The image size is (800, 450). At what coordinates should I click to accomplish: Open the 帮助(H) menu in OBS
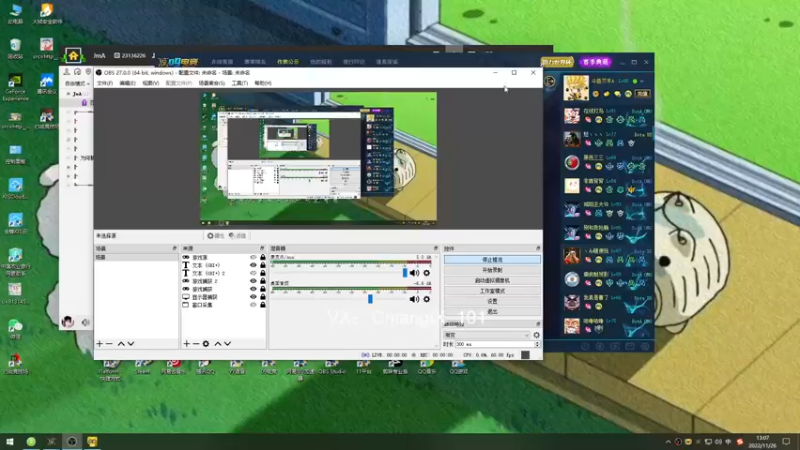click(263, 83)
